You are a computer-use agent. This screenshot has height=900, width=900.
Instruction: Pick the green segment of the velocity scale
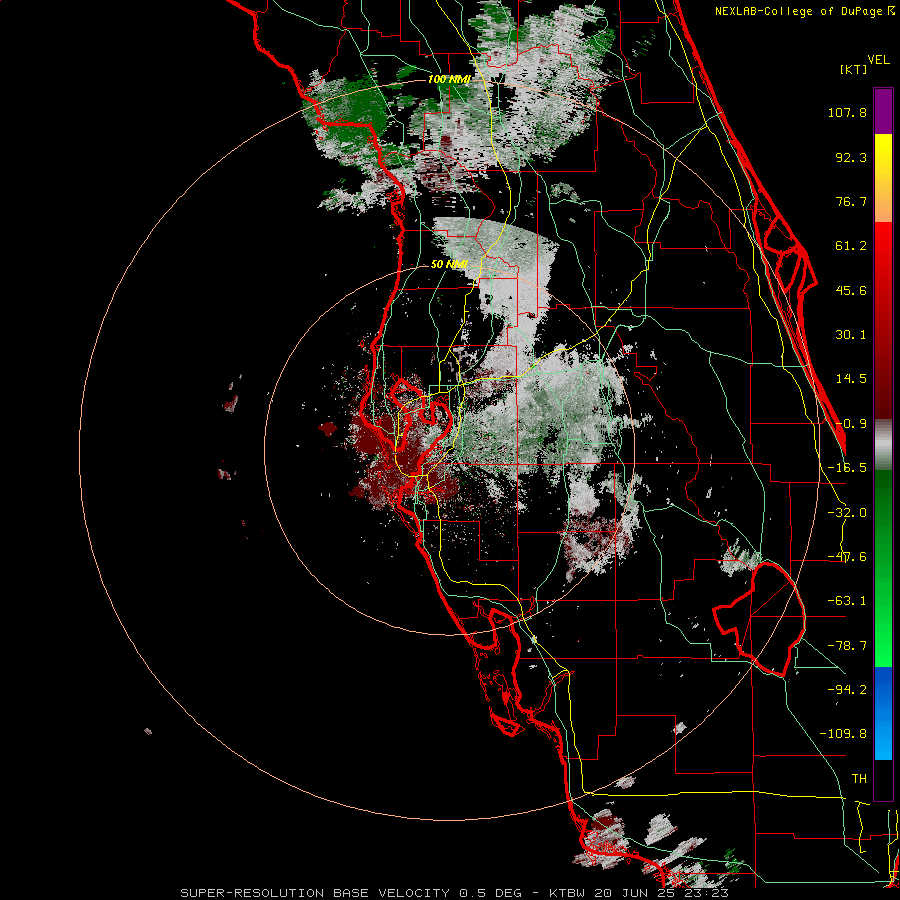883,568
